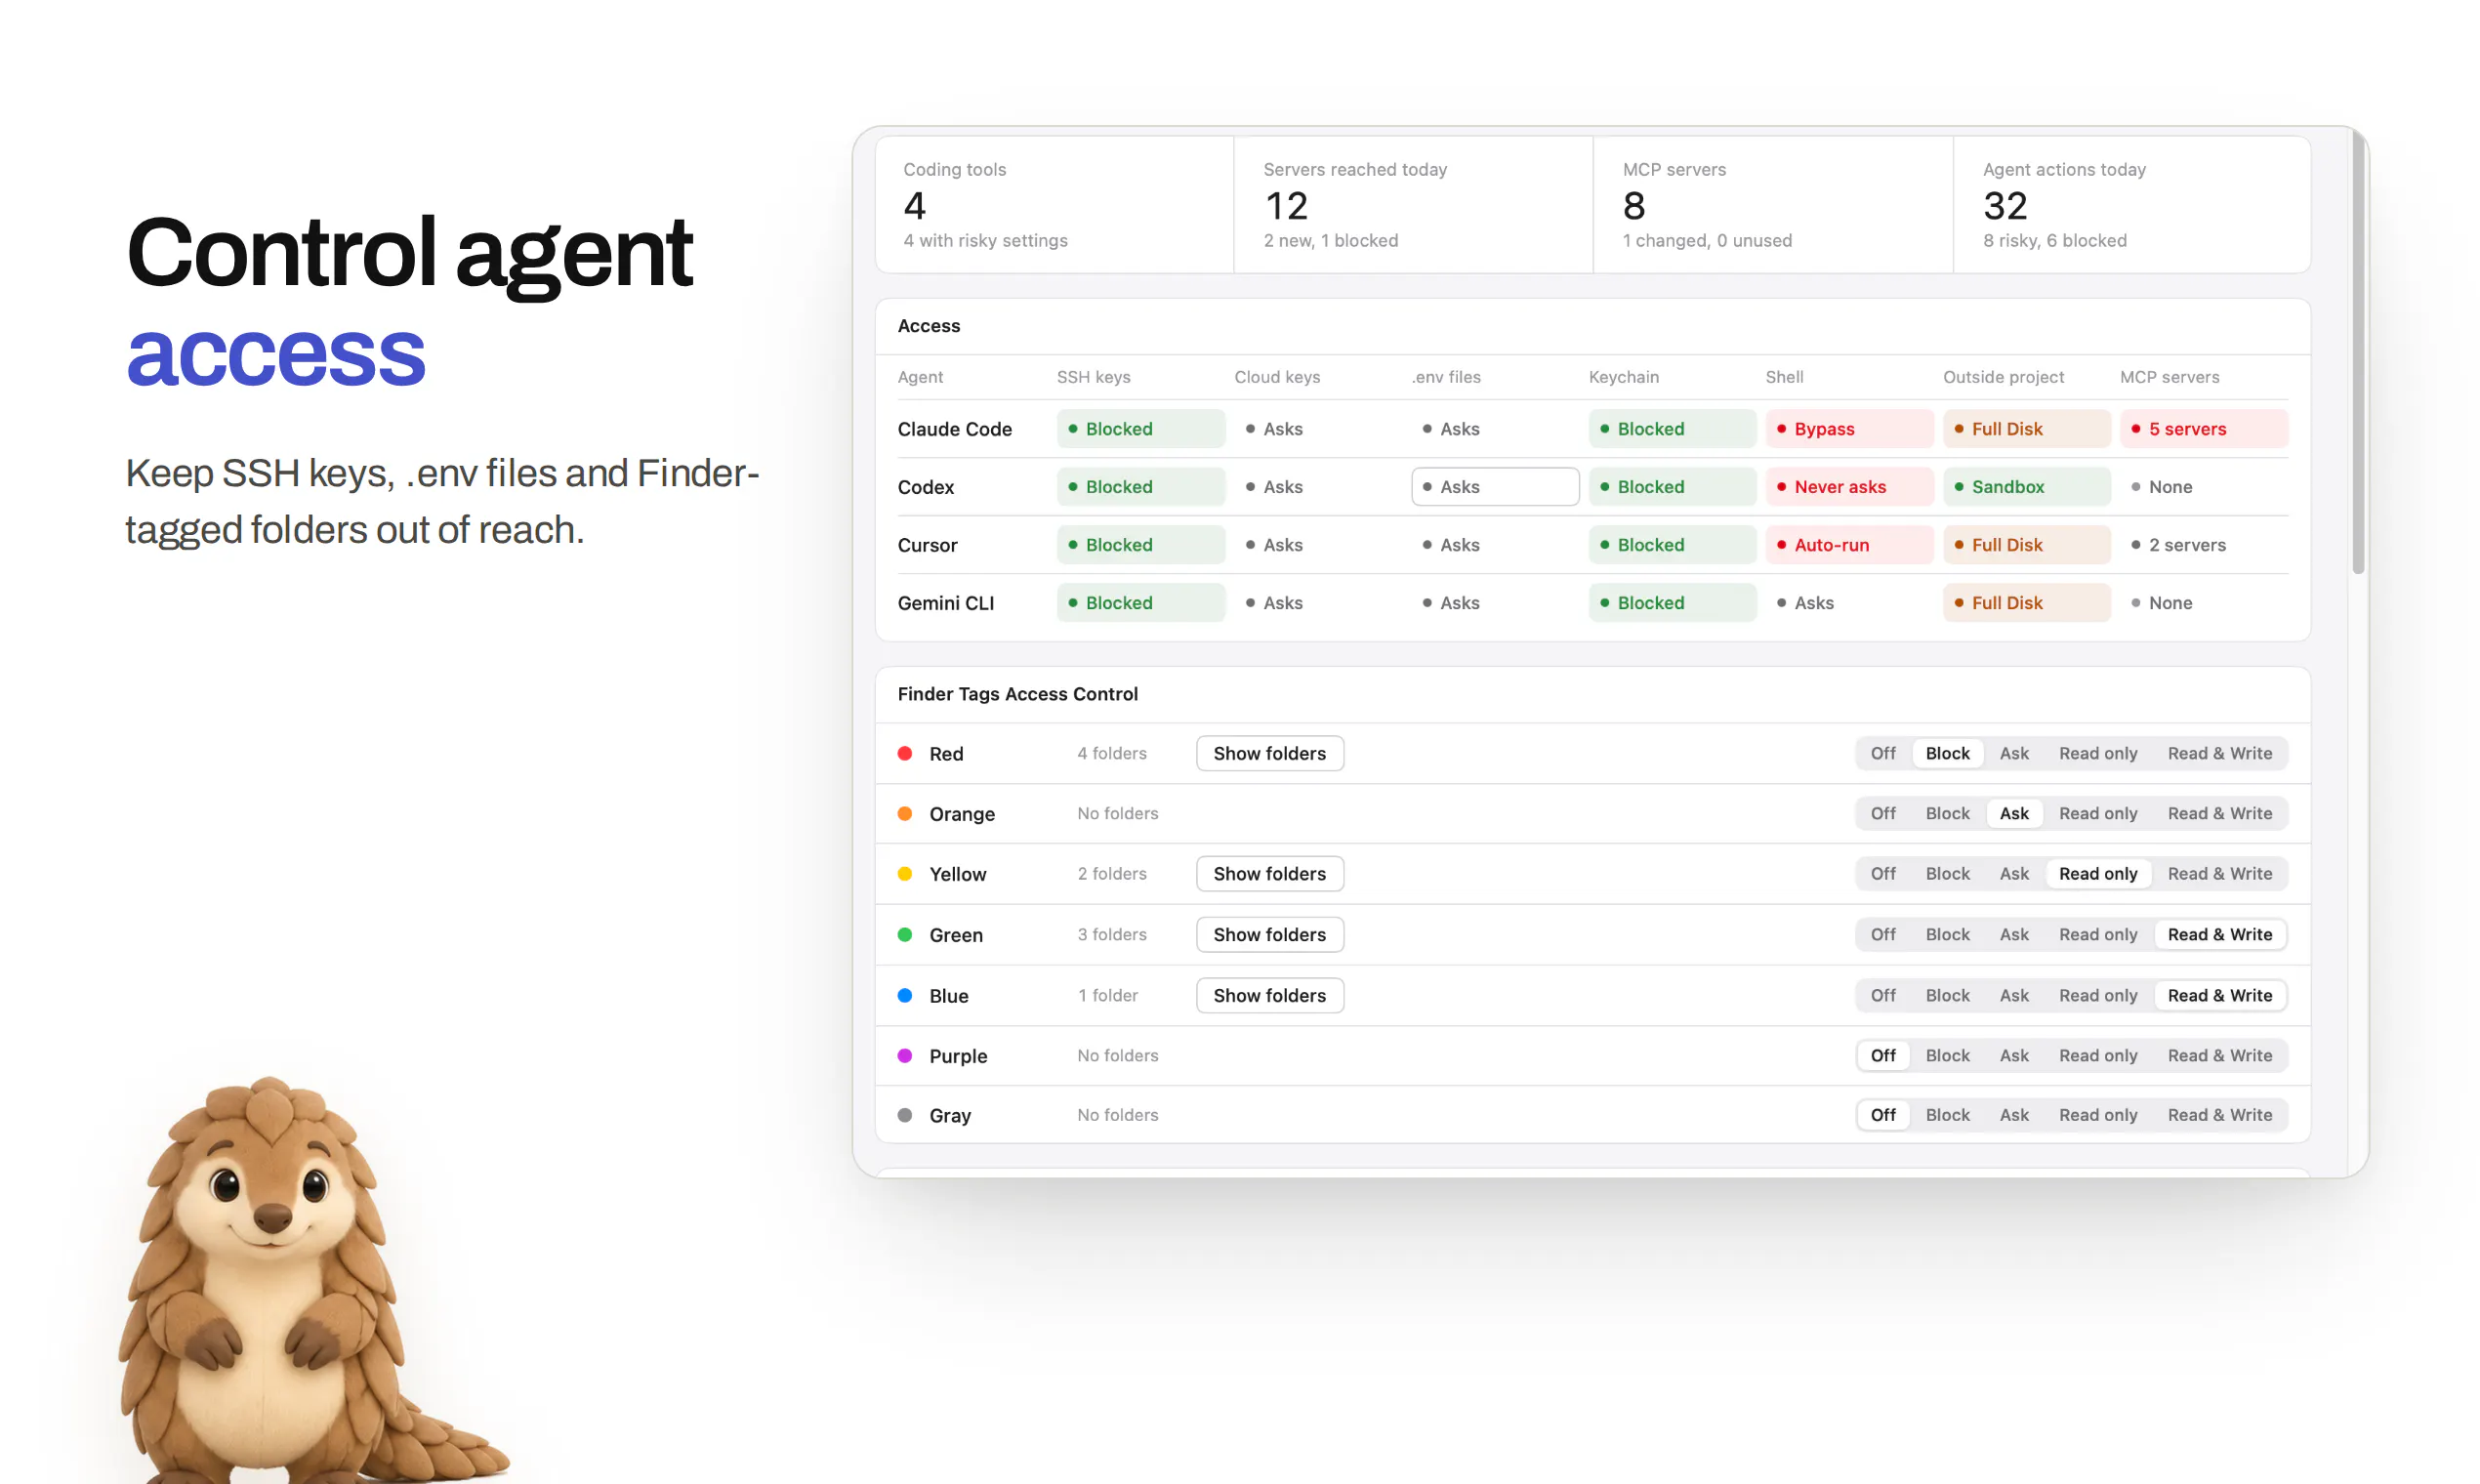This screenshot has width=2480, height=1484.
Task: Show folders for the Blue tag
Action: (1269, 995)
